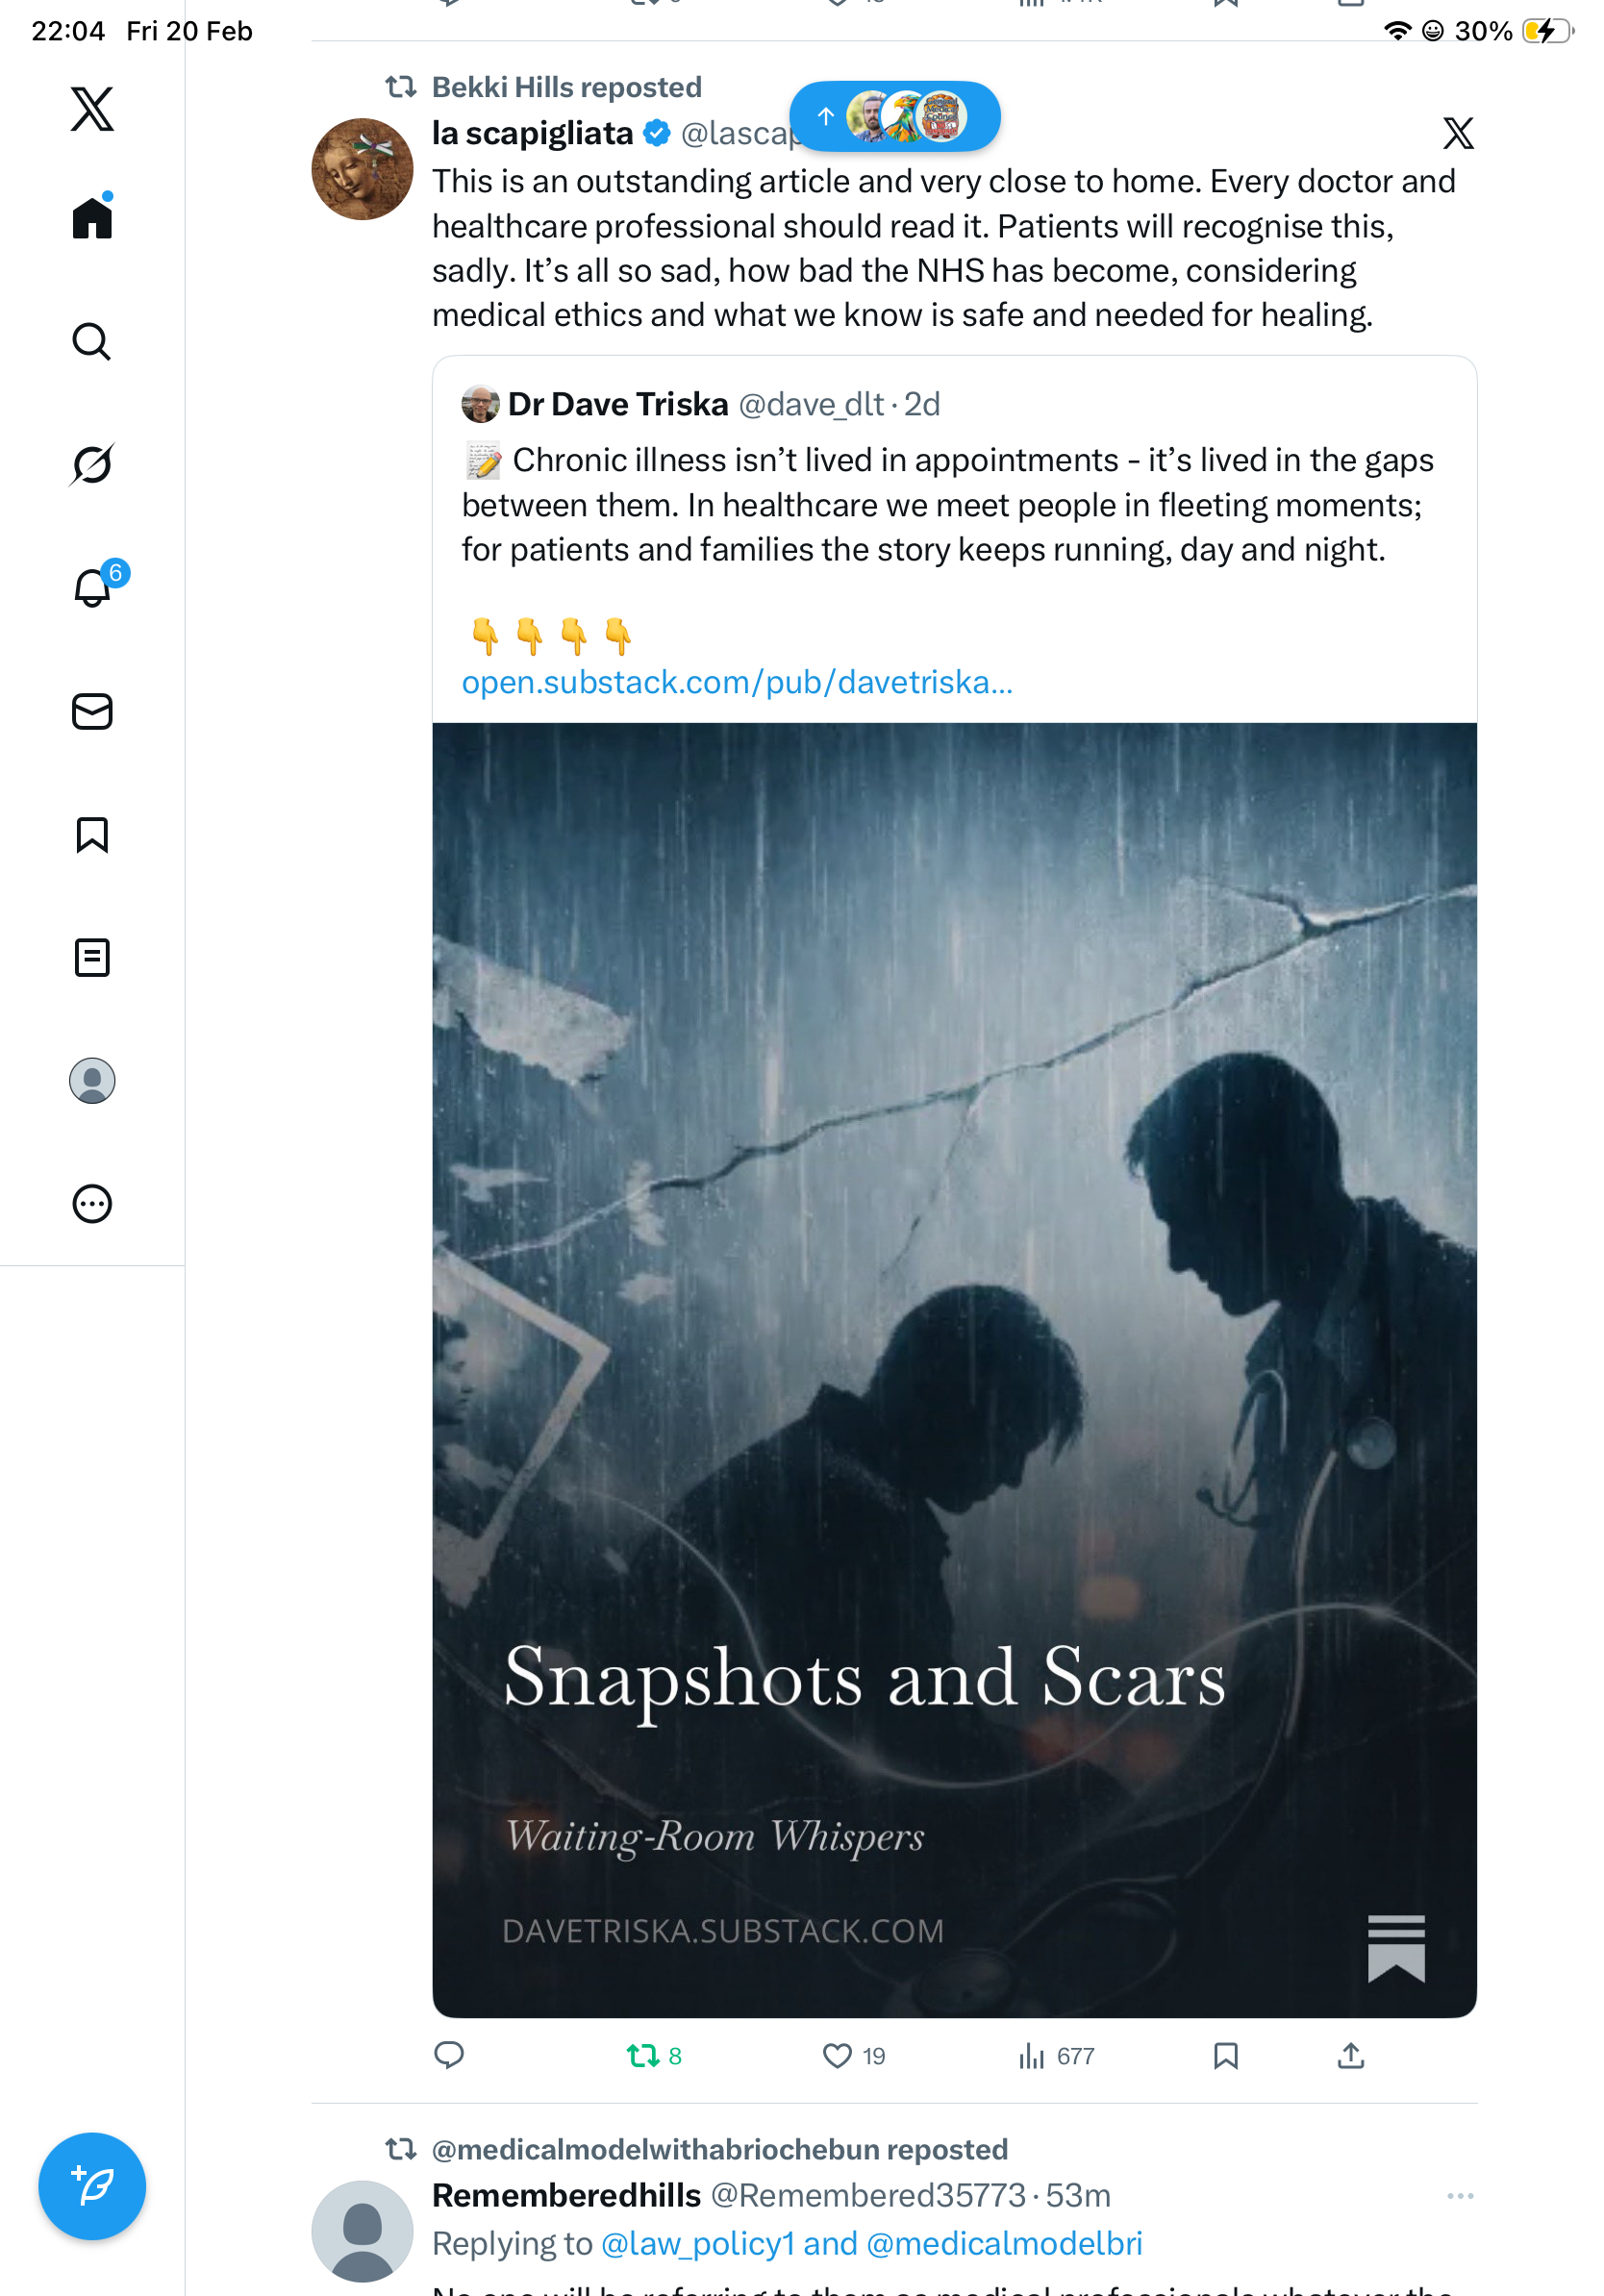Open the open.substack.com article link
This screenshot has width=1604, height=2296.
tap(737, 681)
